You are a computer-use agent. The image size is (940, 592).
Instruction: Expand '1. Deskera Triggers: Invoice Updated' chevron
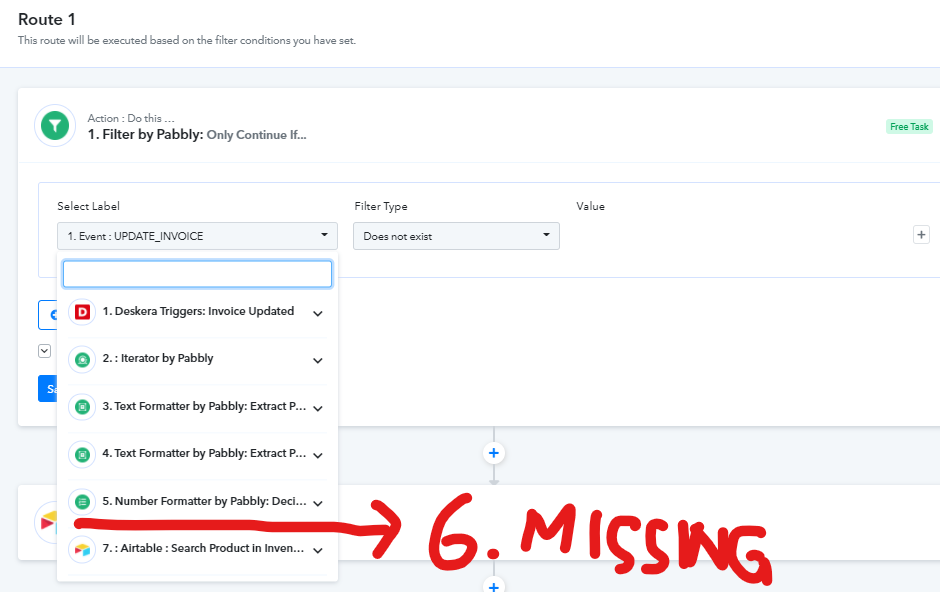(x=318, y=313)
